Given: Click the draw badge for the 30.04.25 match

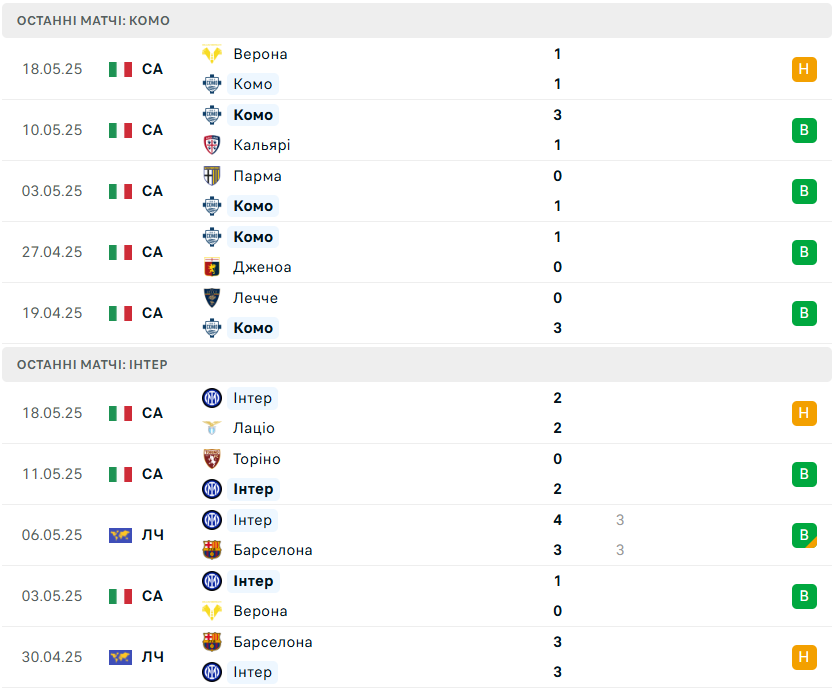Looking at the screenshot, I should coord(804,657).
